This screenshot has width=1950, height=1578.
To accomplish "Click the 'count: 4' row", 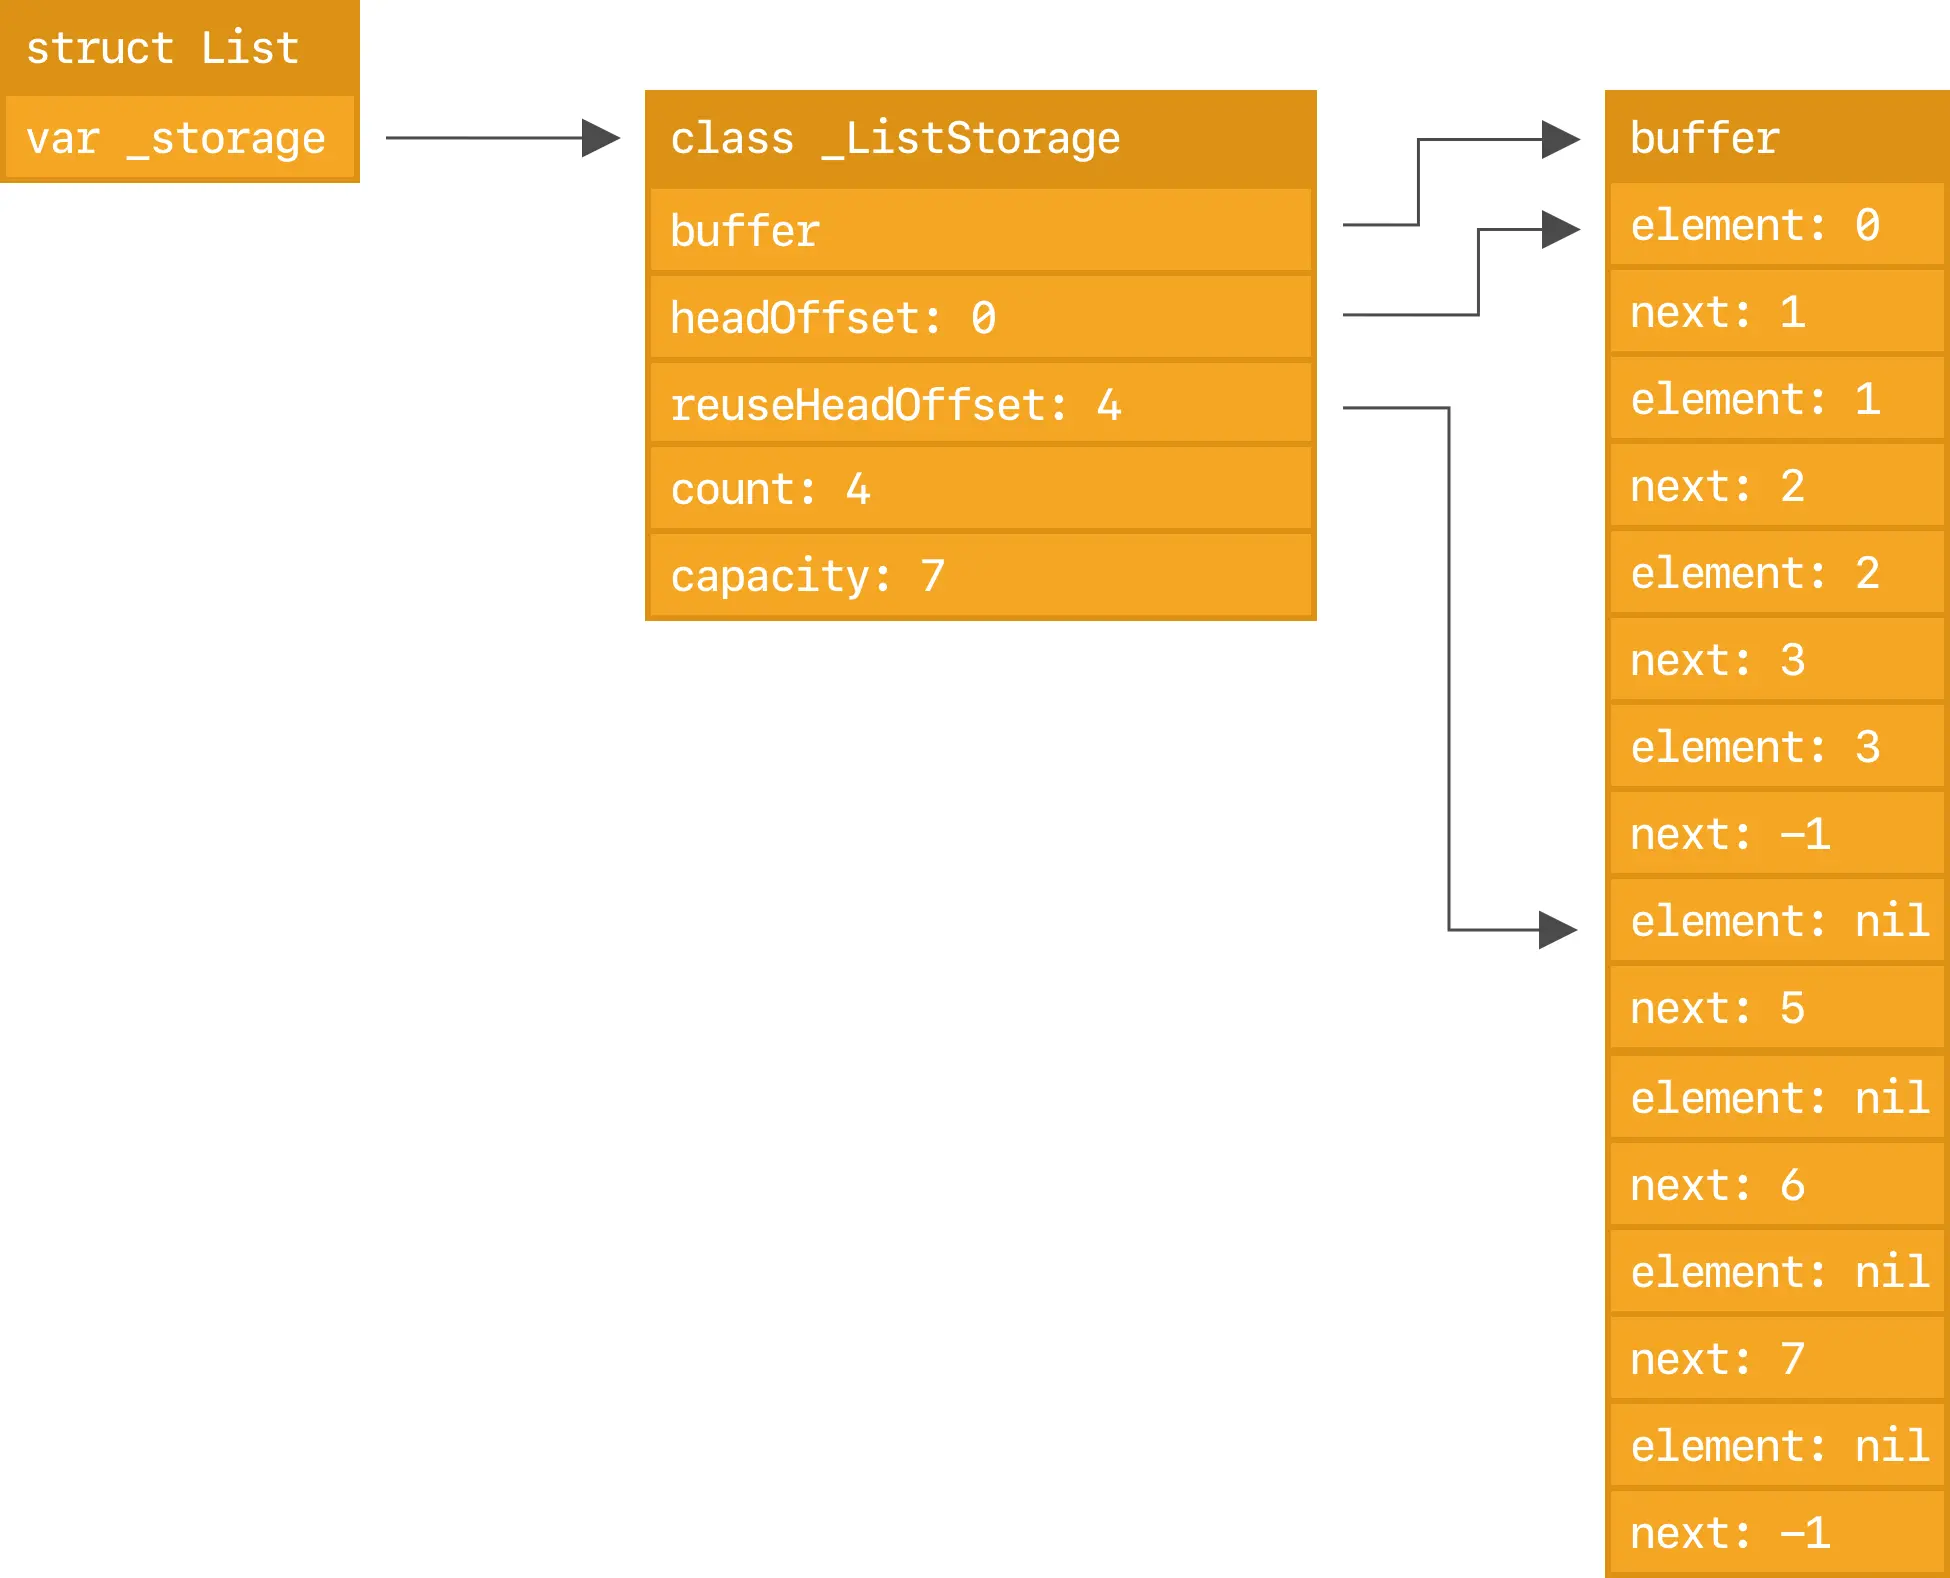I will (x=980, y=489).
